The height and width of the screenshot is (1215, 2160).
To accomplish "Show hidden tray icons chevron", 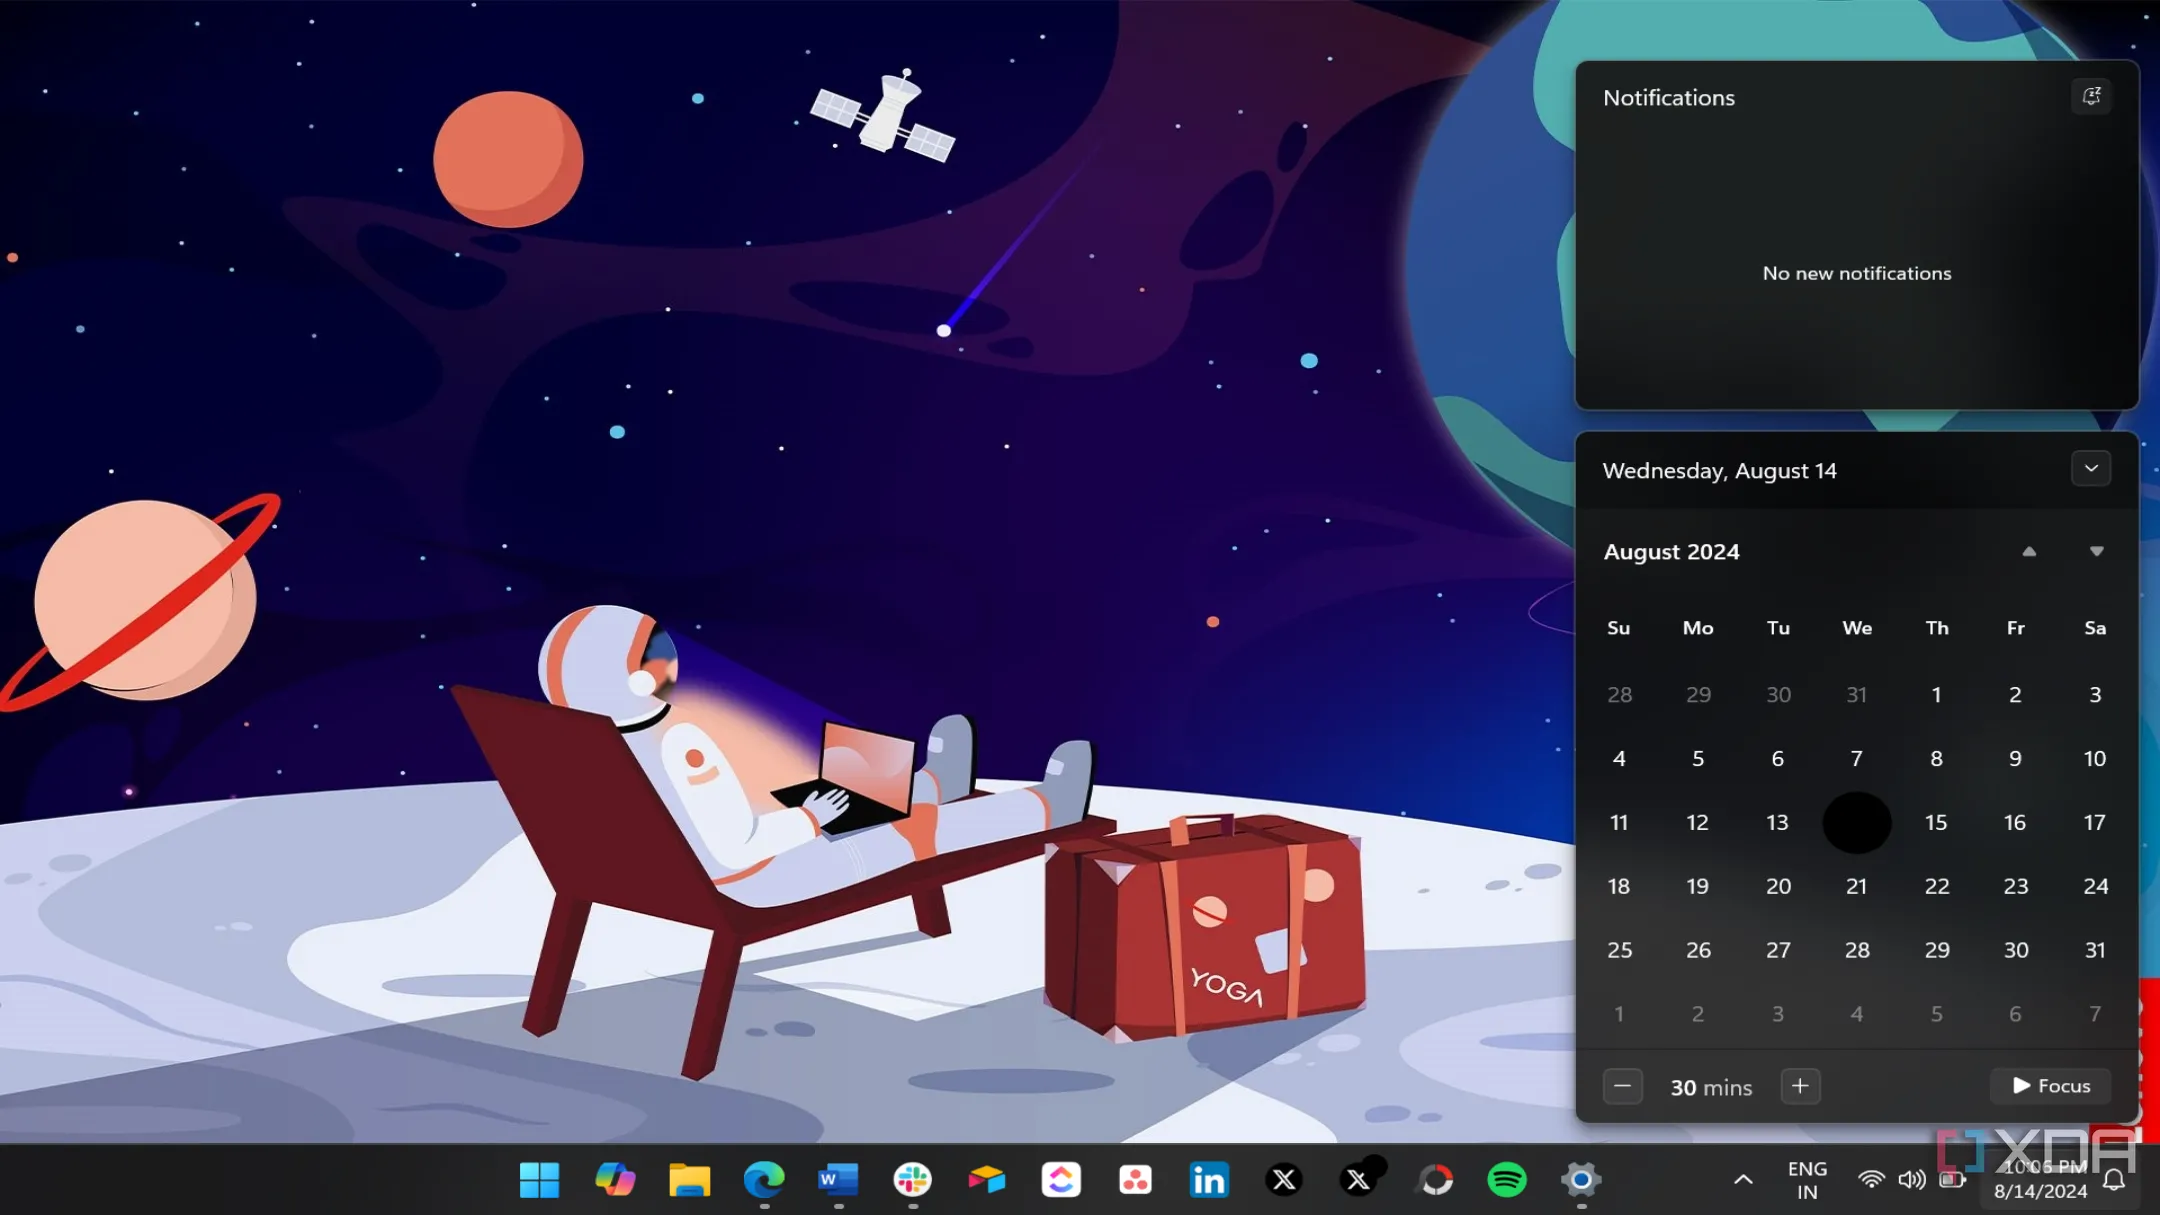I will coord(1743,1180).
